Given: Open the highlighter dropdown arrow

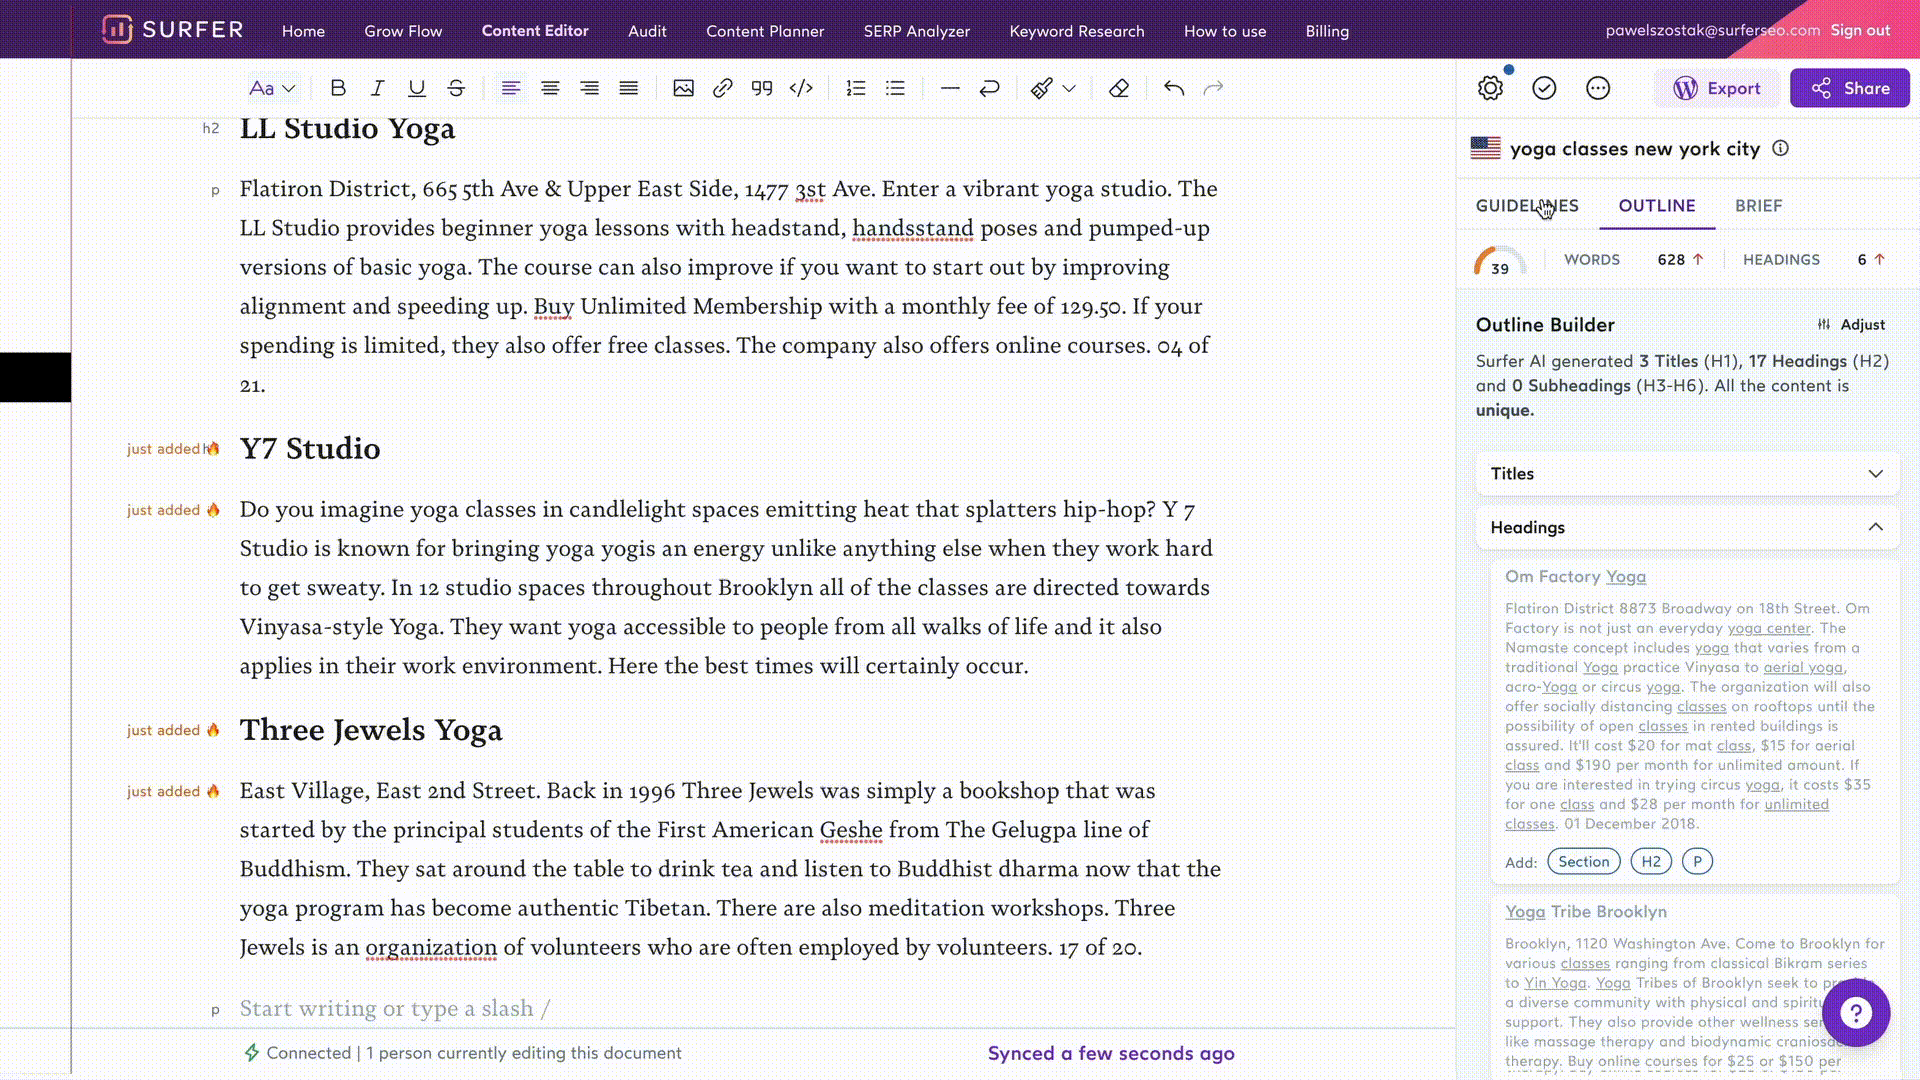Looking at the screenshot, I should pyautogui.click(x=1069, y=88).
